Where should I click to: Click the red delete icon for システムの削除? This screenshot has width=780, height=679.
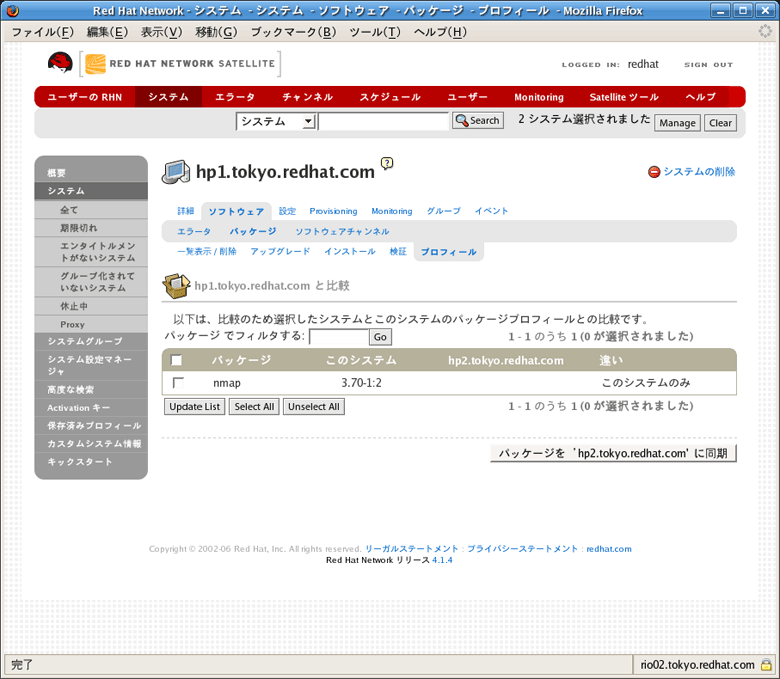(x=654, y=172)
